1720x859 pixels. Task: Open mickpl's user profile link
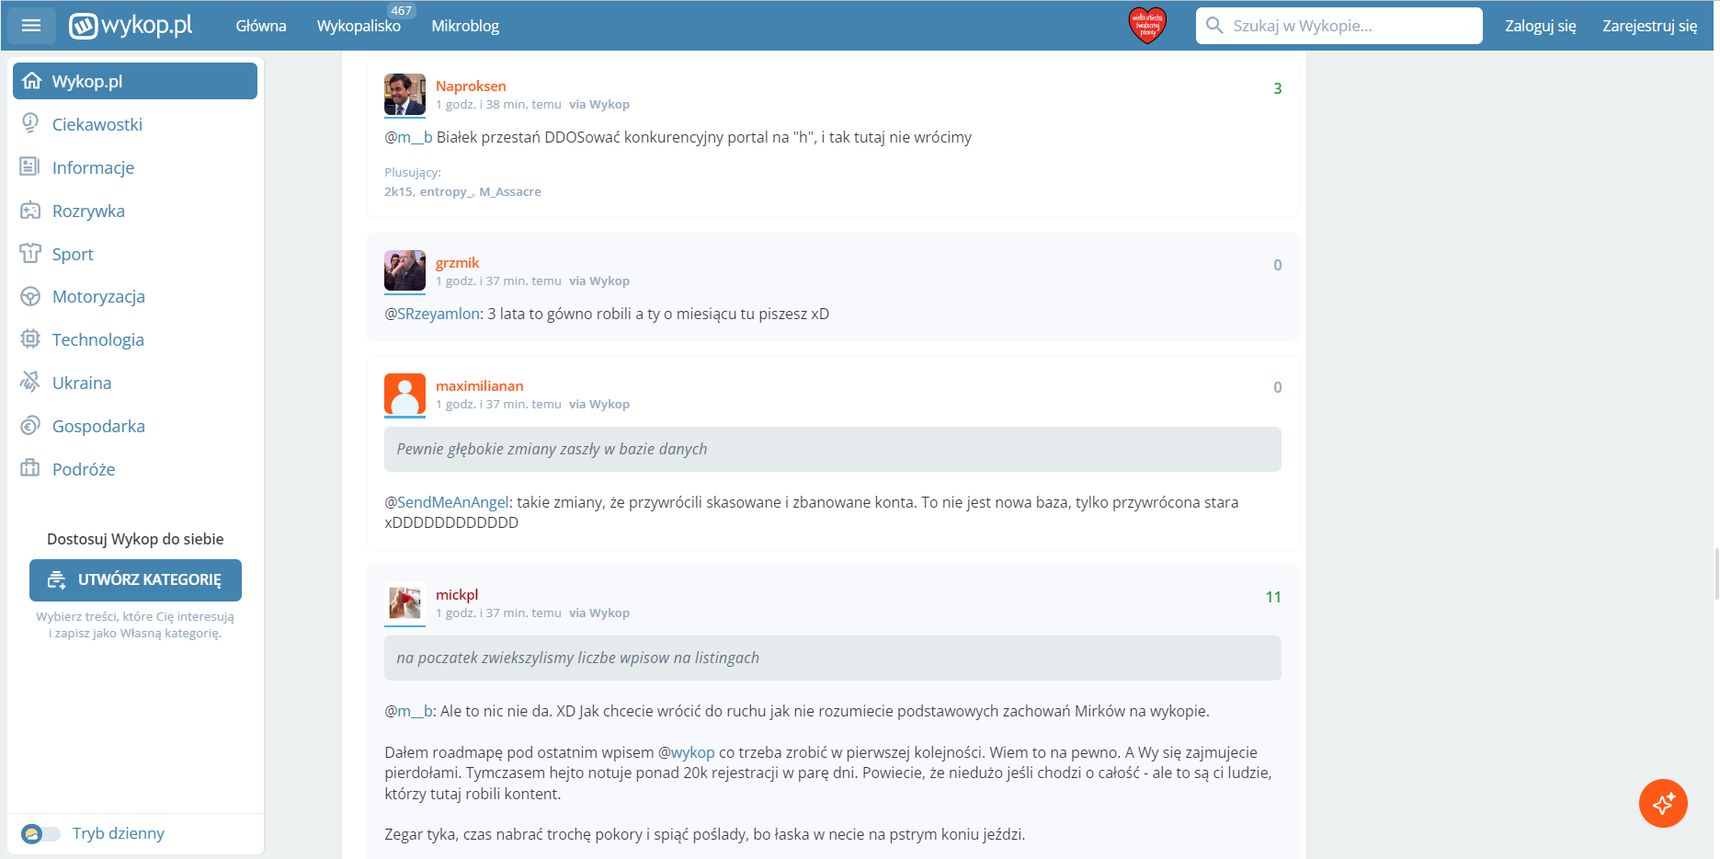(457, 594)
